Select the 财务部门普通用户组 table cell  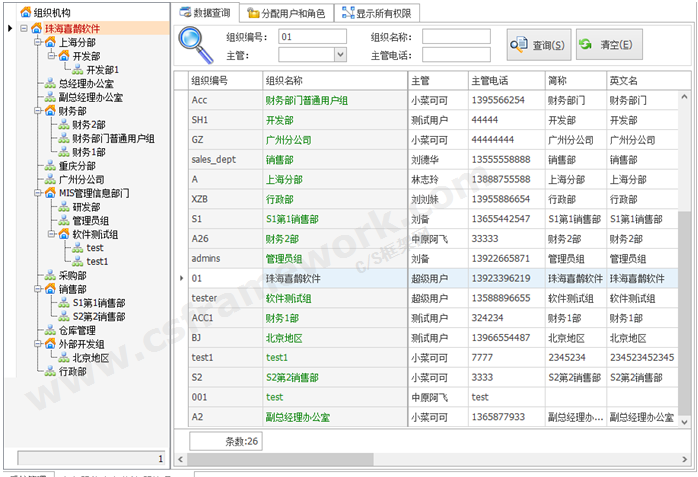pyautogui.click(x=335, y=101)
